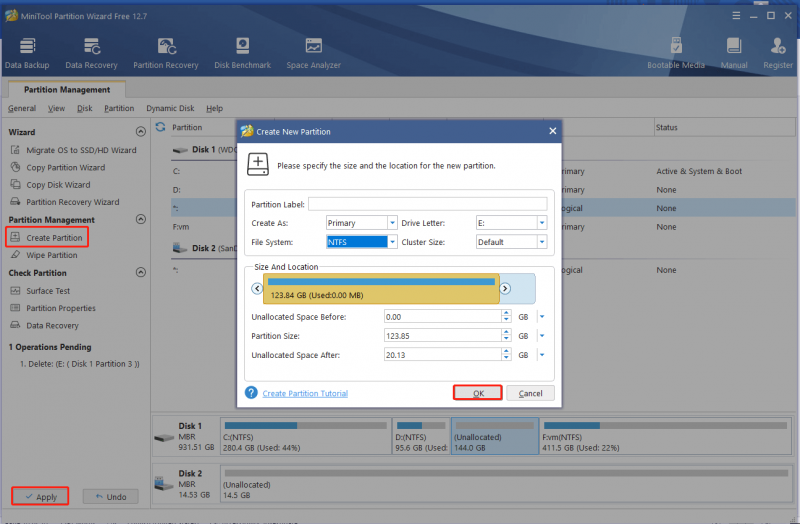Collapse the Check Partition section
800x524 pixels.
(x=141, y=272)
